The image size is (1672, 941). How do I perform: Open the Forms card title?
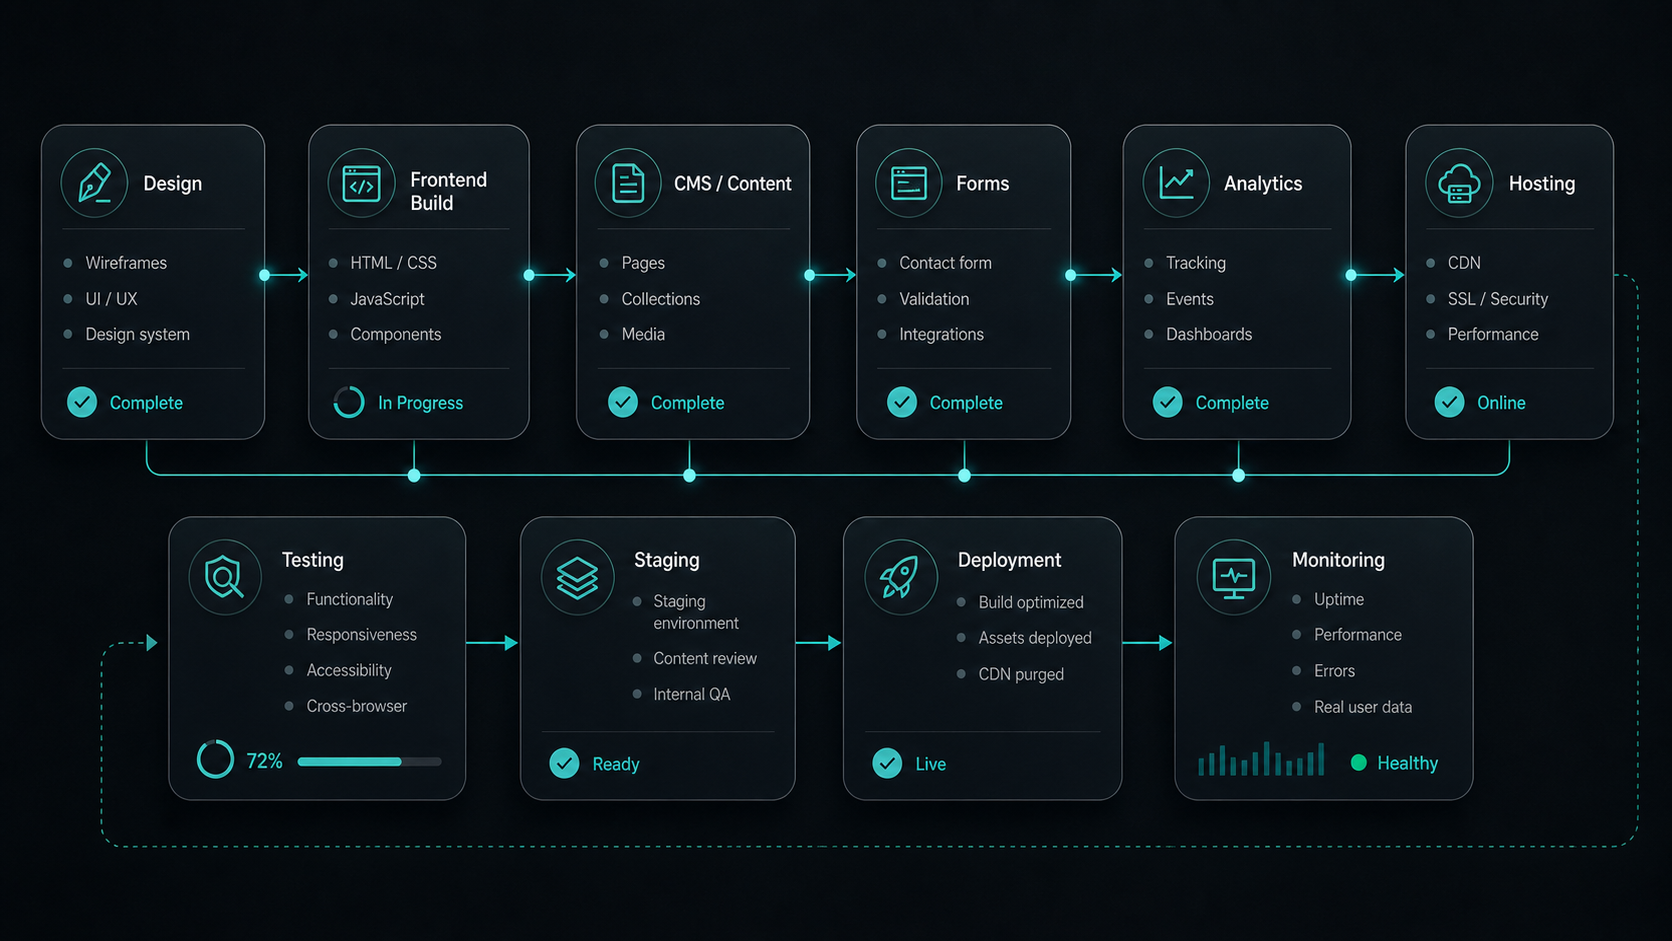click(982, 183)
